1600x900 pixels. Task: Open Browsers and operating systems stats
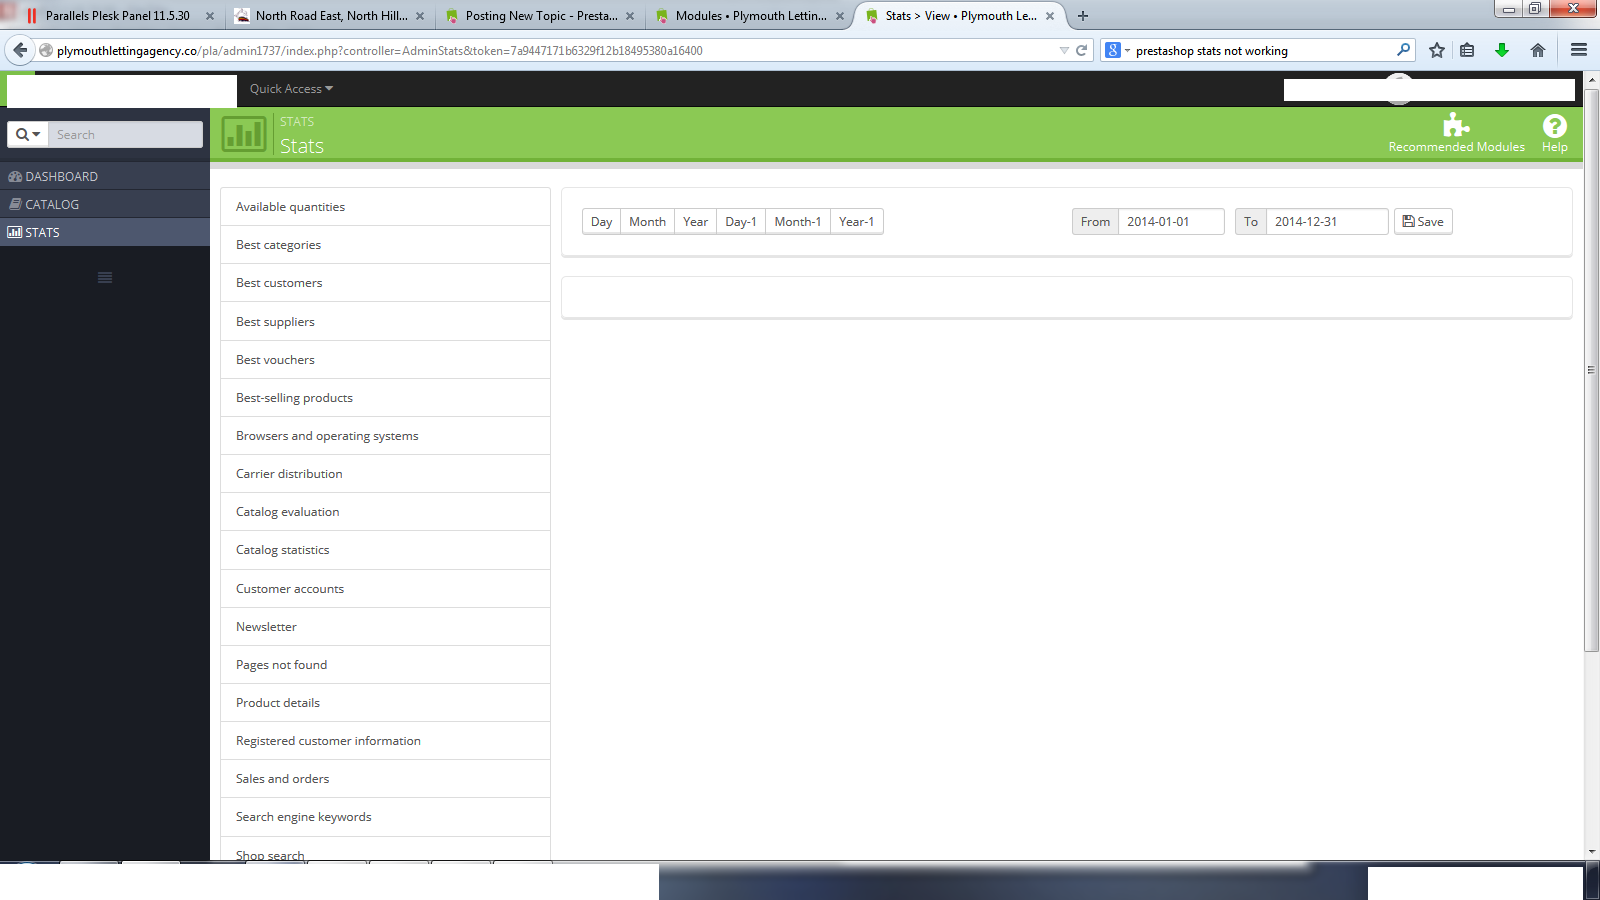click(x=385, y=436)
